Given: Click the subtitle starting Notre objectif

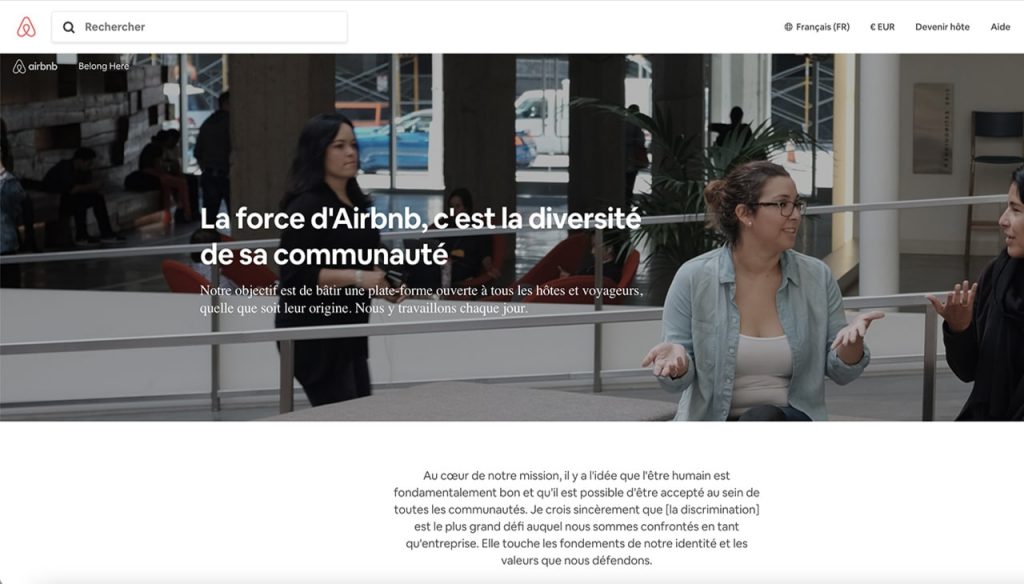Looking at the screenshot, I should tap(421, 299).
